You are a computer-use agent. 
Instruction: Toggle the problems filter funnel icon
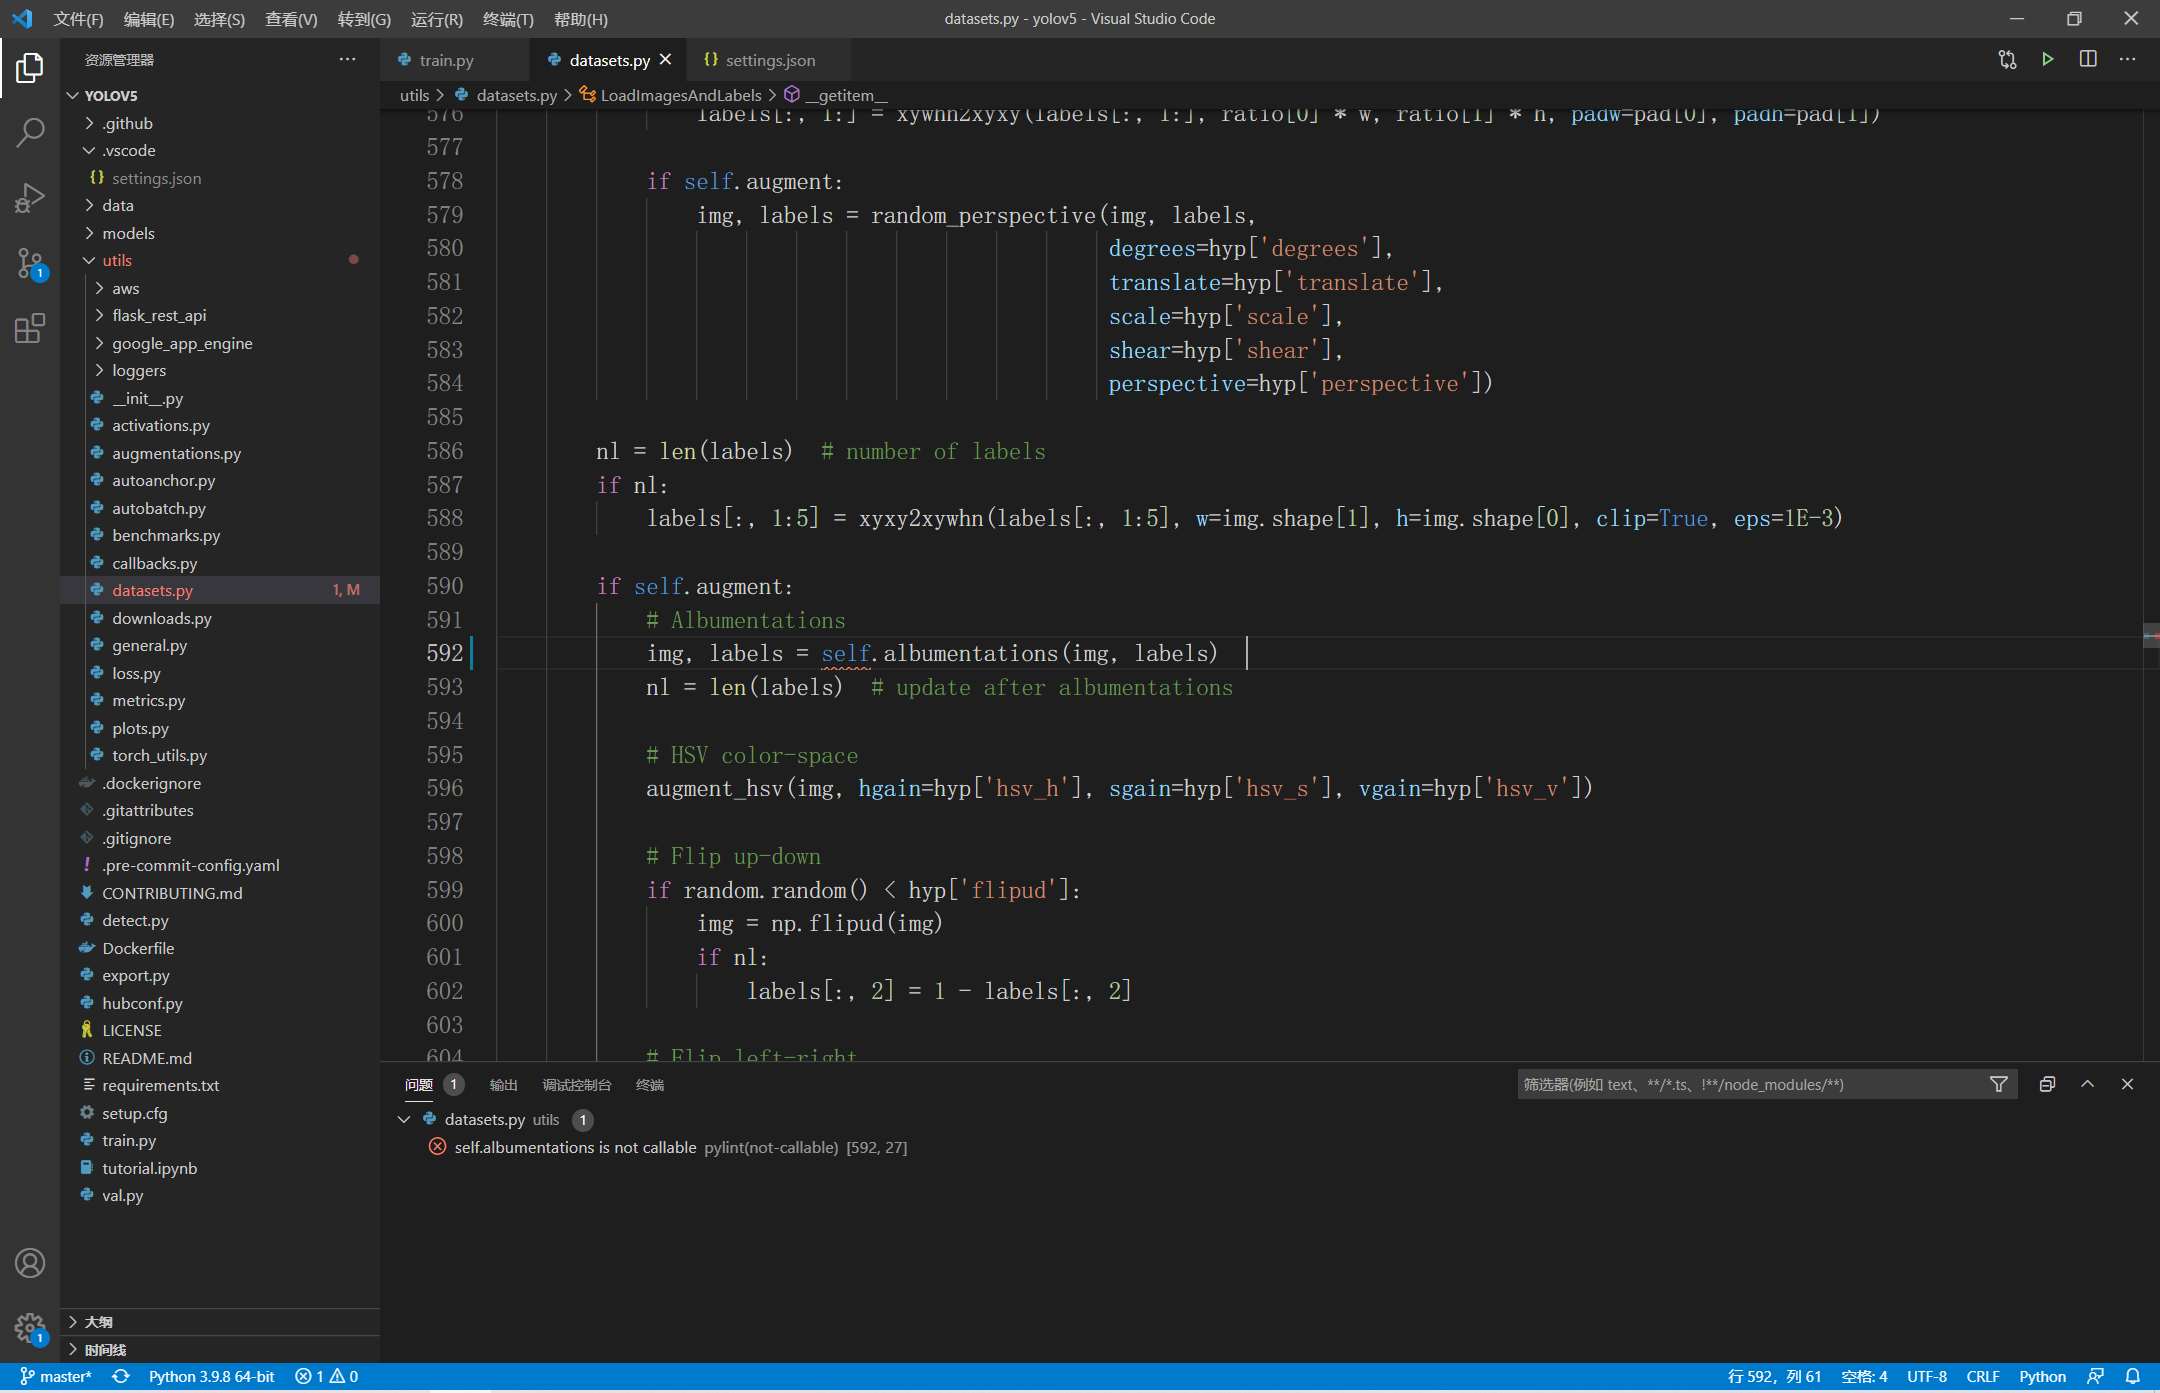(1998, 1084)
